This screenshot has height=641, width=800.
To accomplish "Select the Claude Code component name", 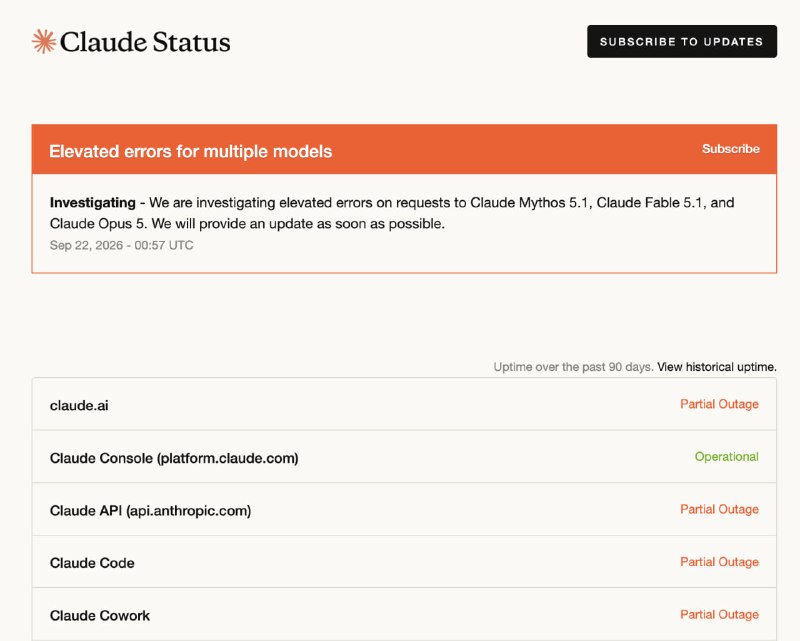I will [x=92, y=563].
